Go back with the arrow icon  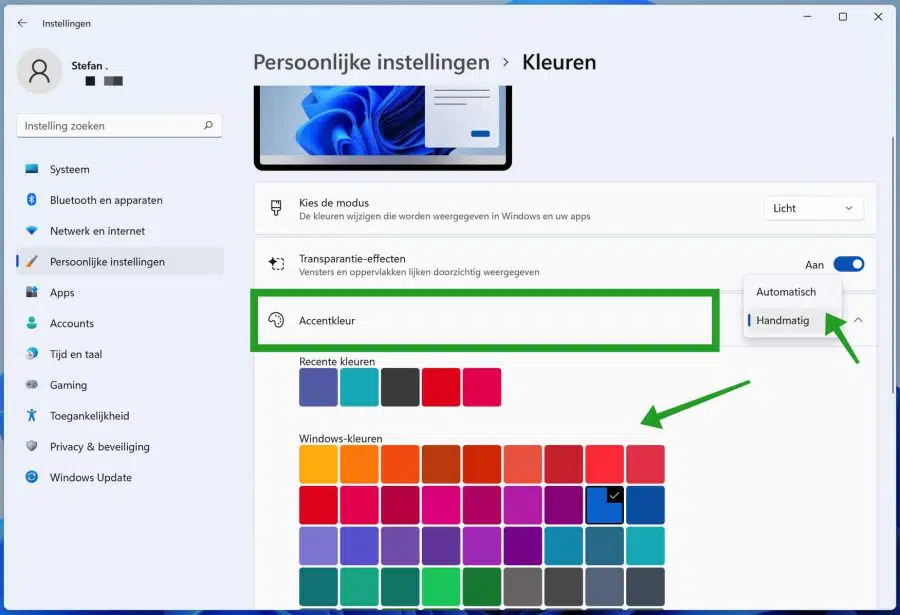click(x=22, y=23)
